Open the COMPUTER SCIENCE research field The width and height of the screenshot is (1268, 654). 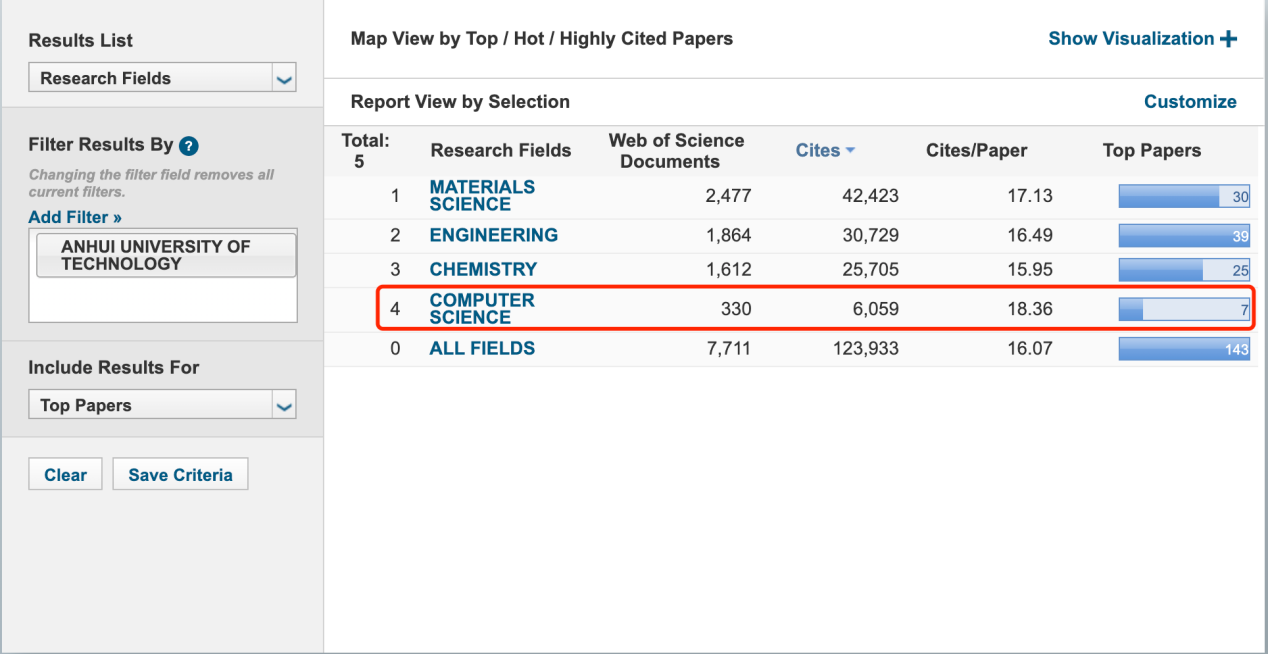(481, 308)
